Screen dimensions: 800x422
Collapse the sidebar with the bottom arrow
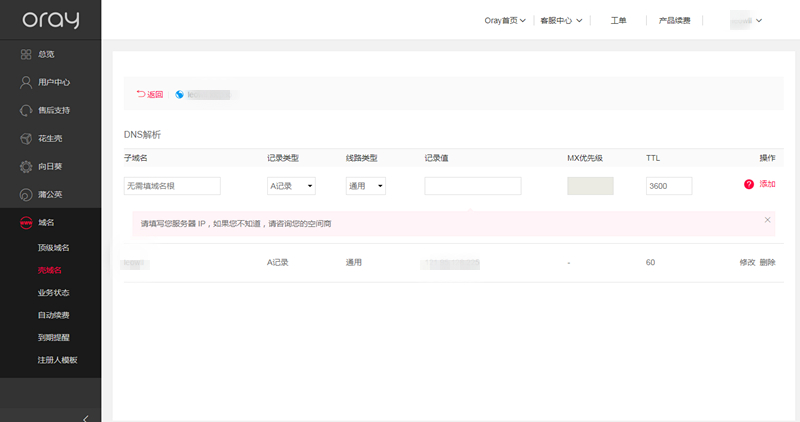click(85, 416)
